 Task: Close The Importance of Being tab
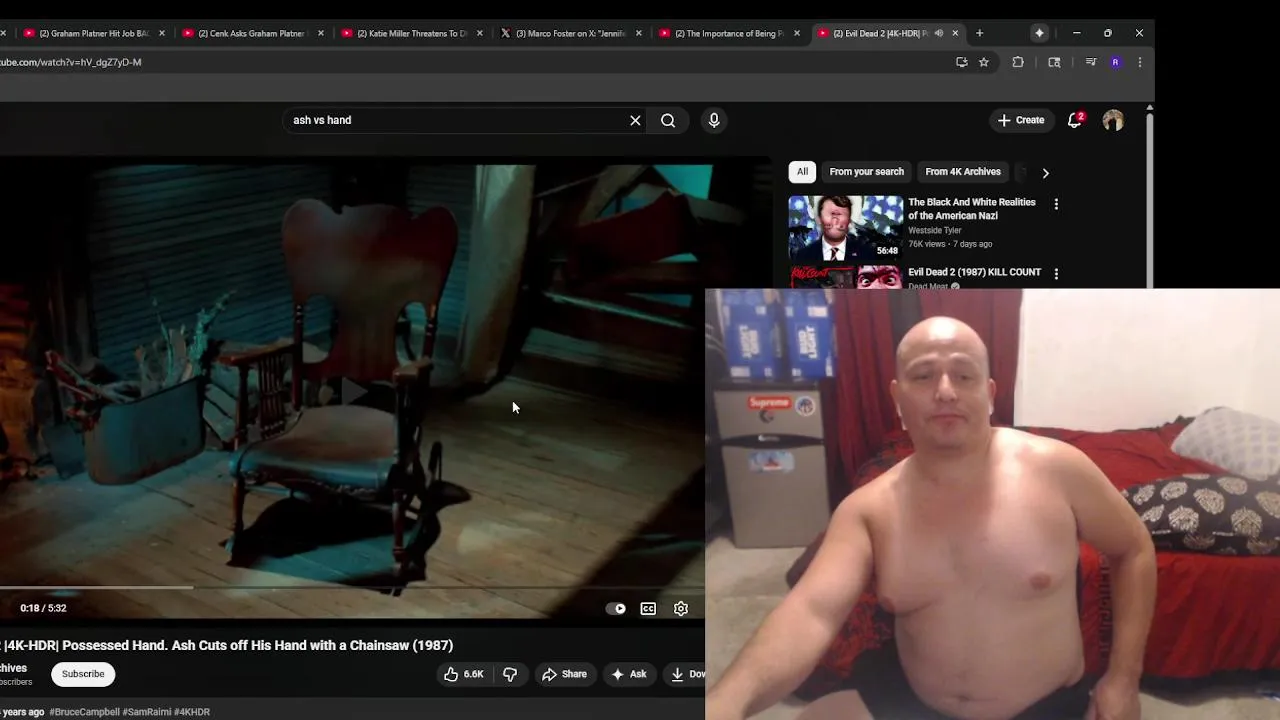[x=797, y=33]
